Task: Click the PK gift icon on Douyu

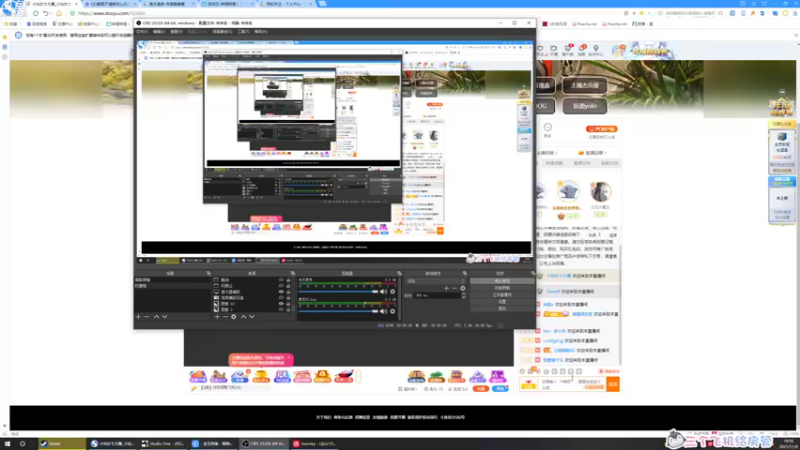Action: 282,377
